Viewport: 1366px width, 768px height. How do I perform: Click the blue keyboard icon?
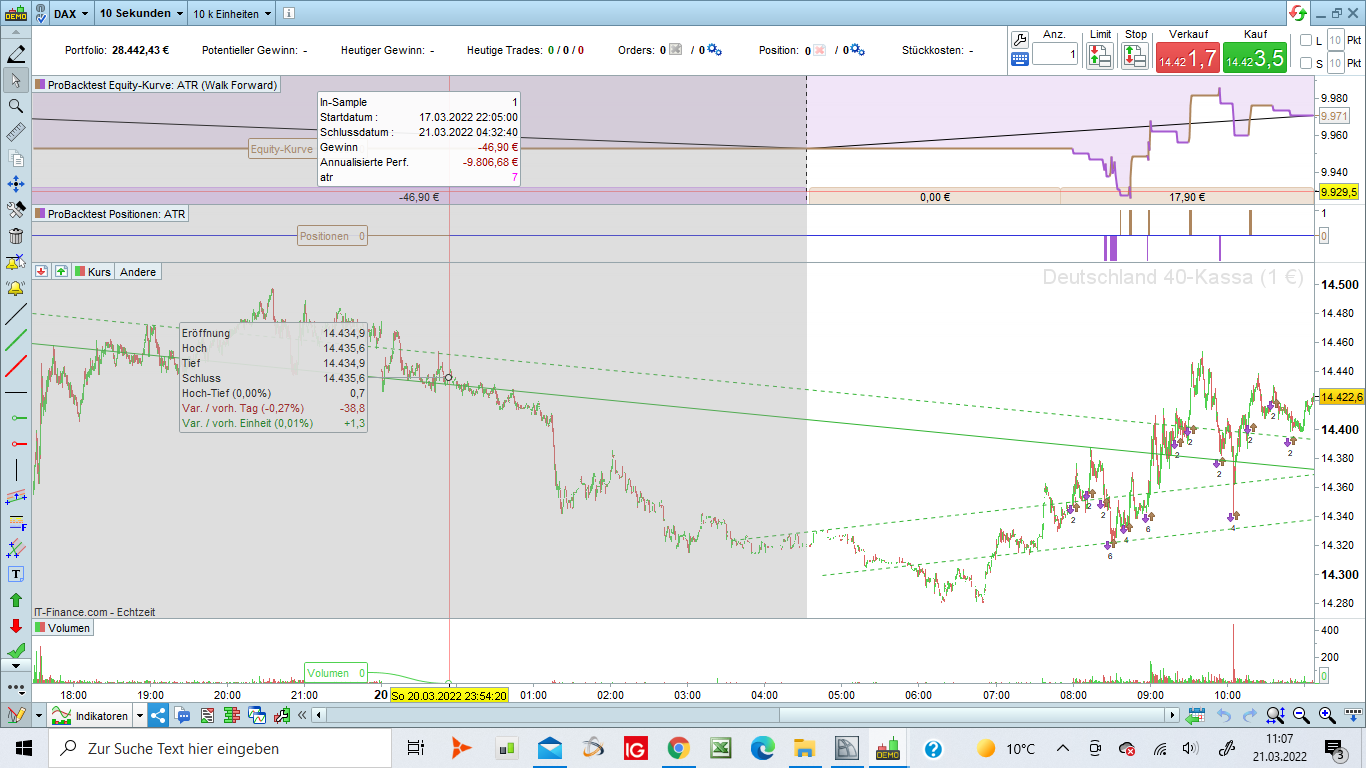1020,59
